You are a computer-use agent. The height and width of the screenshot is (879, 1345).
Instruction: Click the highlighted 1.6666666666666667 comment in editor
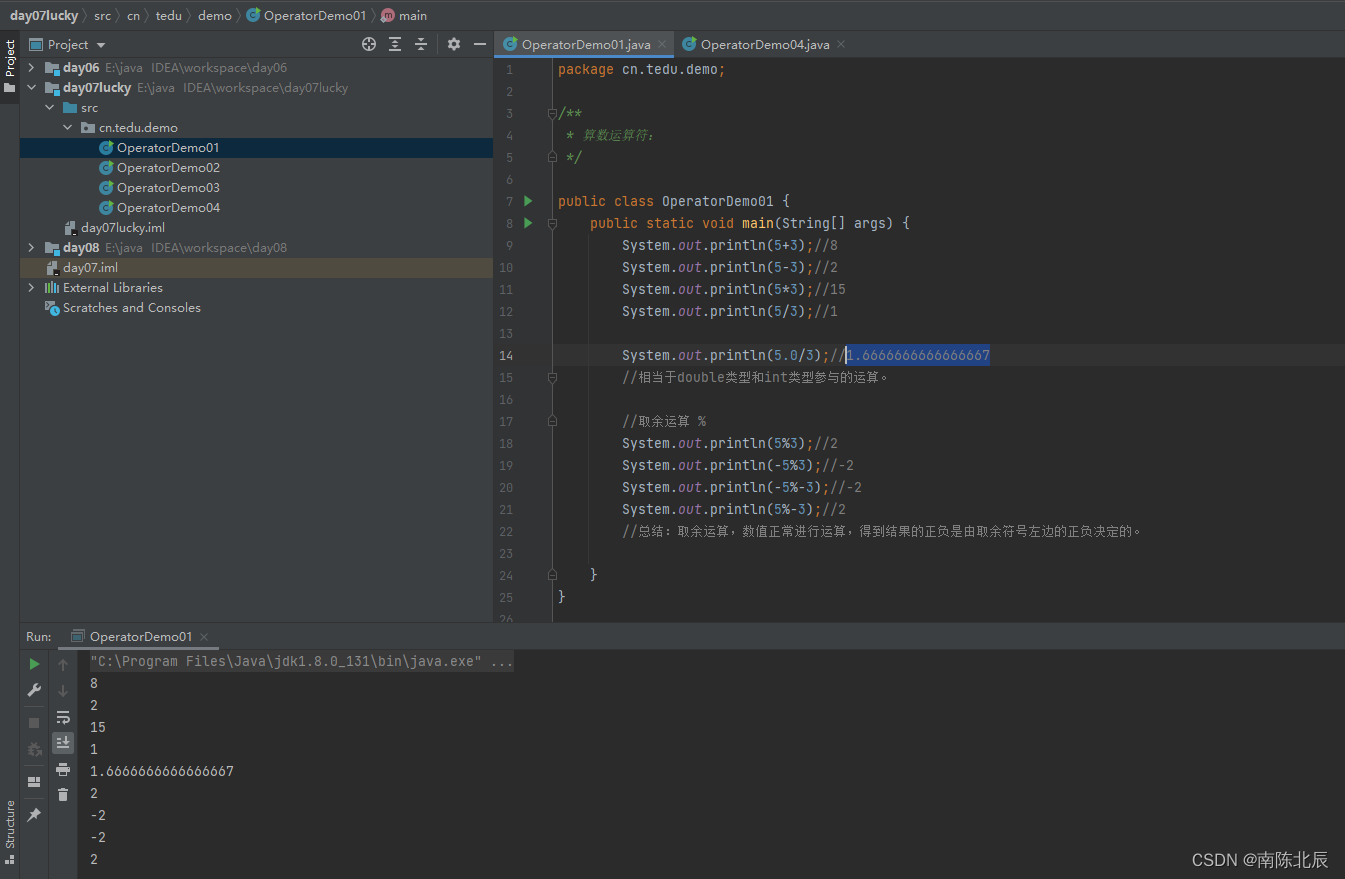click(x=918, y=356)
